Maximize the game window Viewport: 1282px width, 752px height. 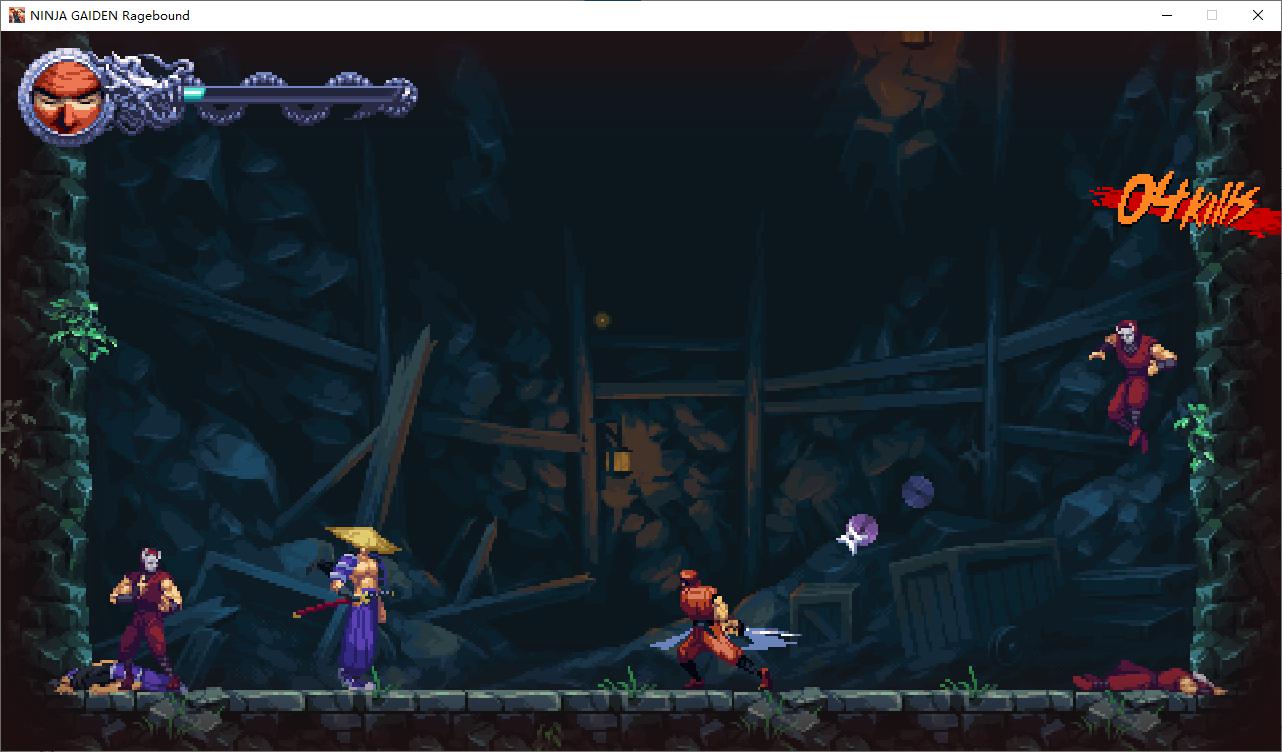pyautogui.click(x=1212, y=15)
